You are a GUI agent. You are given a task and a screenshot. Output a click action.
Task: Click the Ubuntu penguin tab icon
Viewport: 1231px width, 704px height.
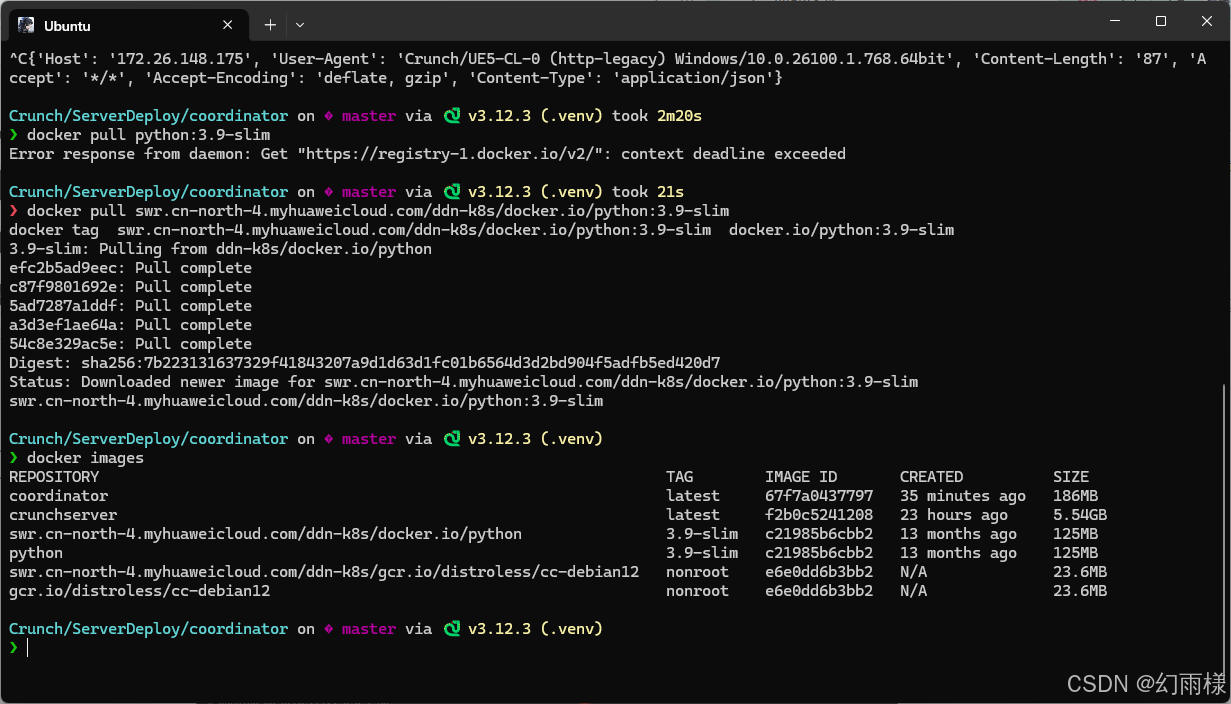click(26, 24)
